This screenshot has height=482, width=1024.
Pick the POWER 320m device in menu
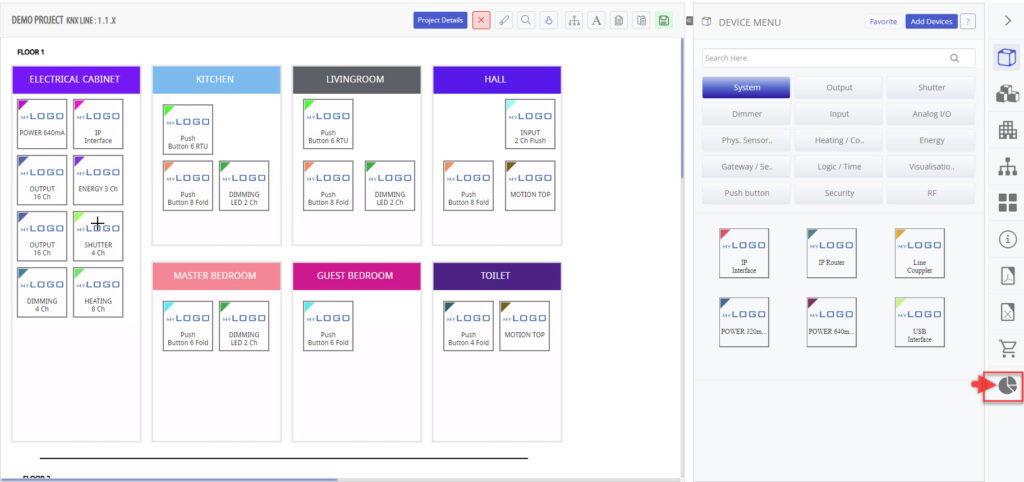[x=744, y=322]
